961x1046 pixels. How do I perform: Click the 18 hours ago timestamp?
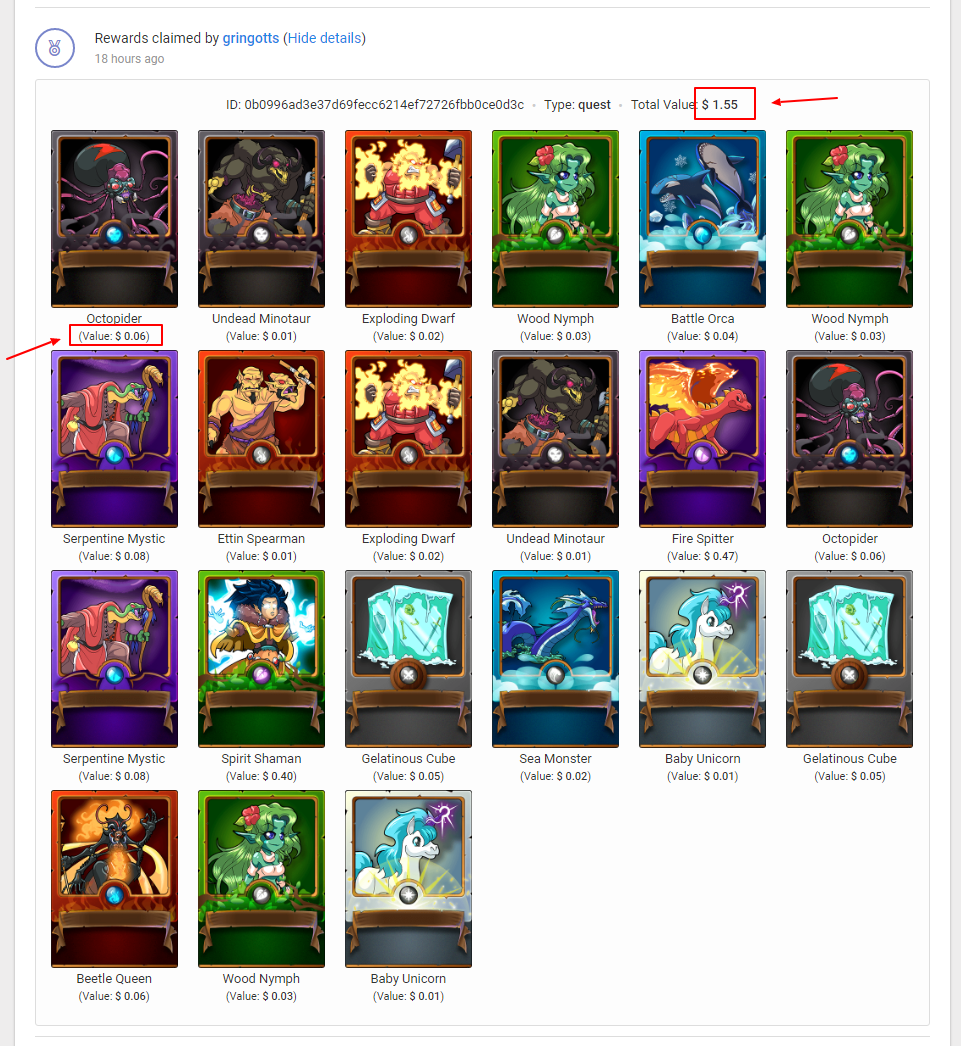click(x=129, y=59)
